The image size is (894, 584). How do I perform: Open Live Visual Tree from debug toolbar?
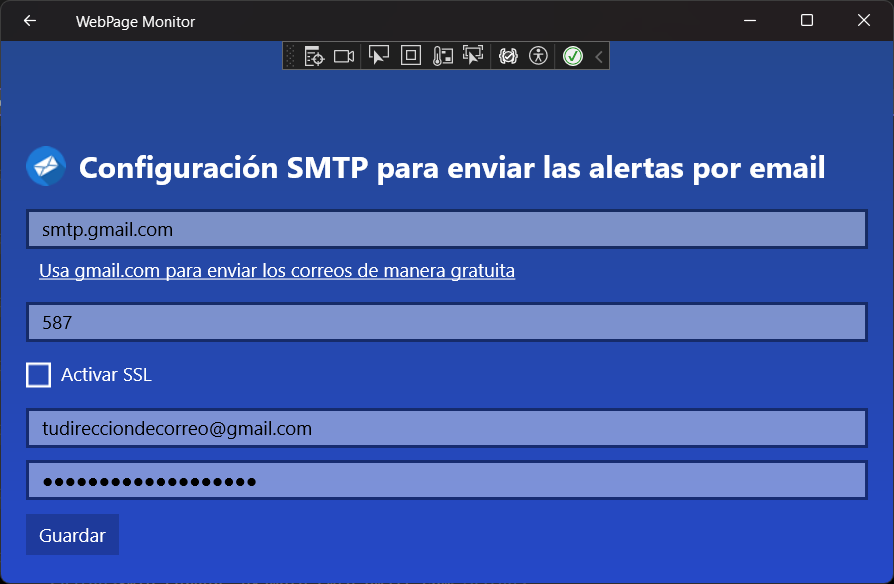tap(315, 56)
